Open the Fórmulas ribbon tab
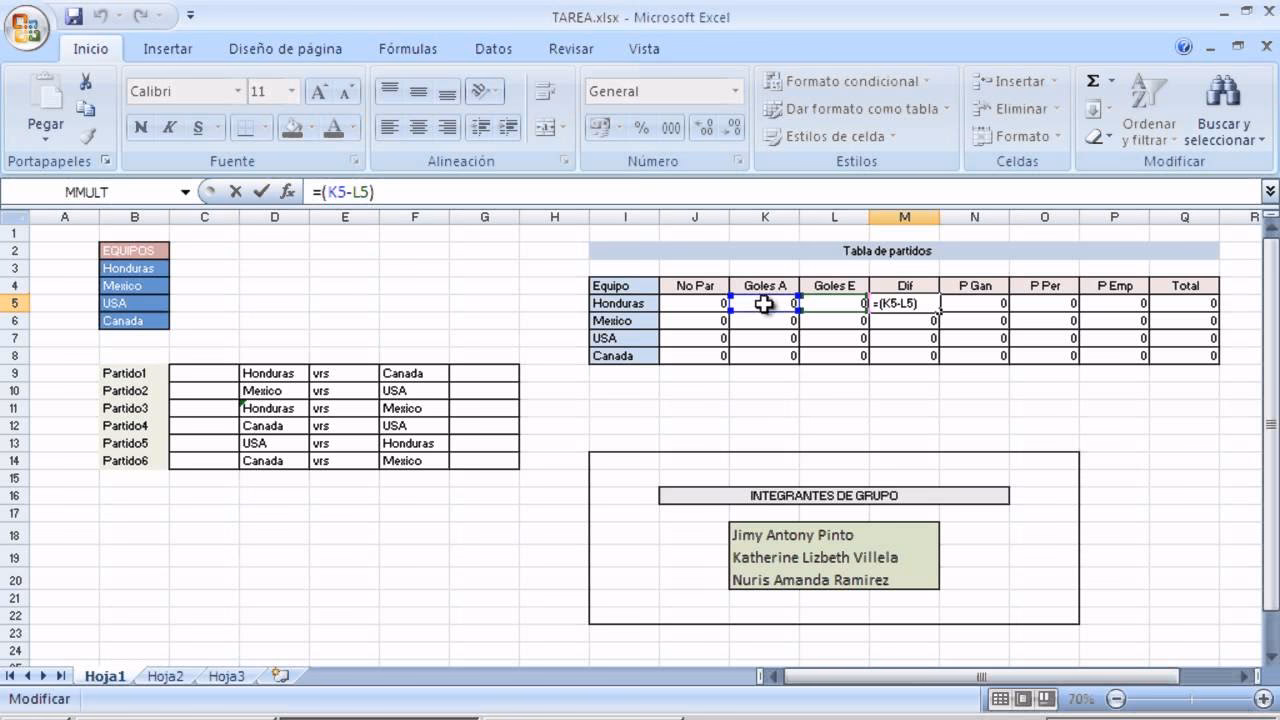This screenshot has width=1280, height=720. coord(407,48)
